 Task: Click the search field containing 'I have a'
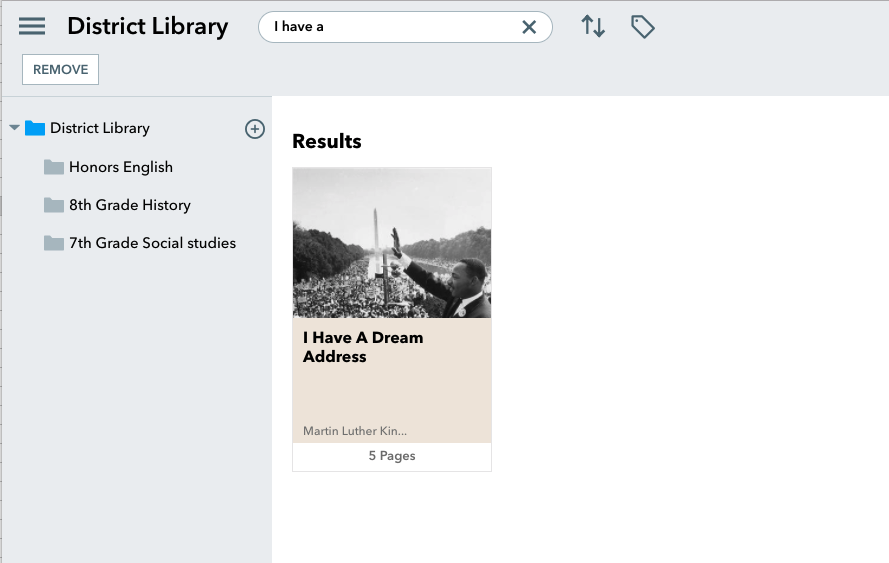(x=405, y=27)
